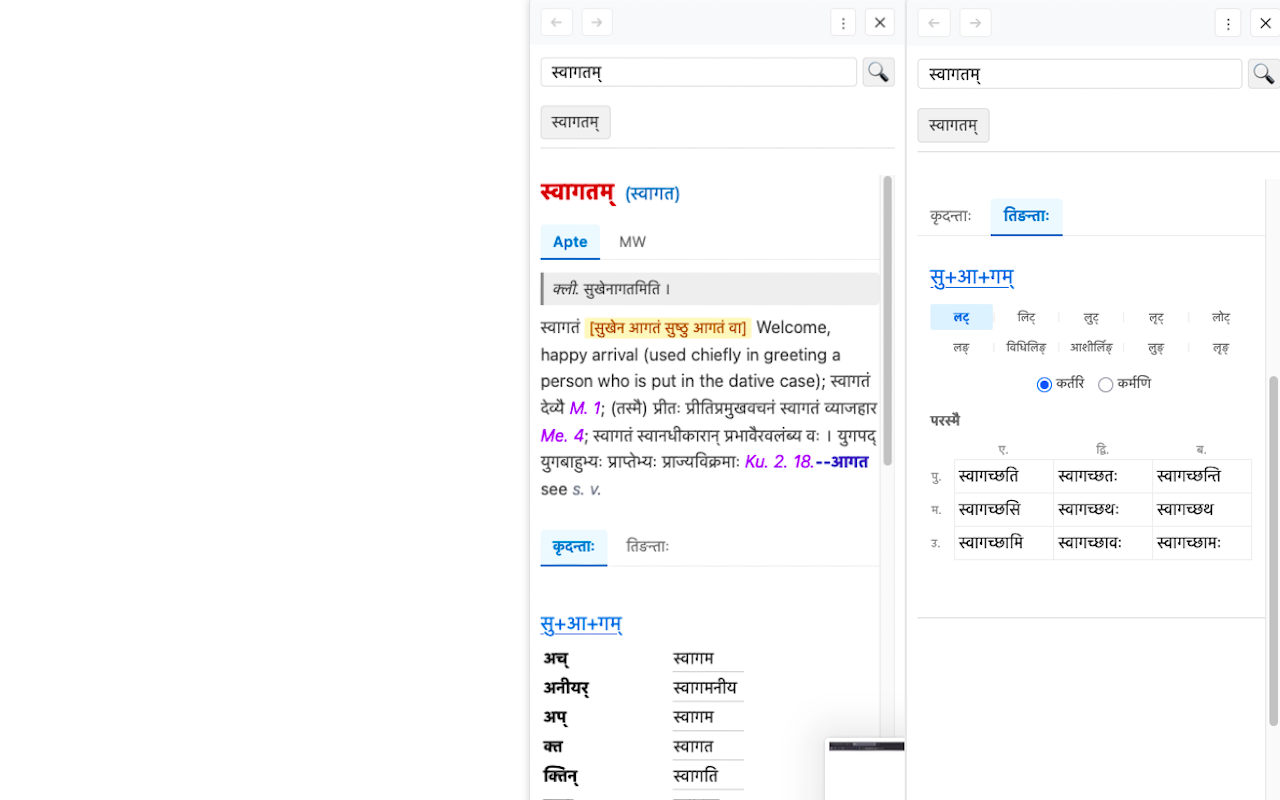This screenshot has height=800, width=1280.
Task: Go back in the left dictionary panel
Action: (x=556, y=22)
